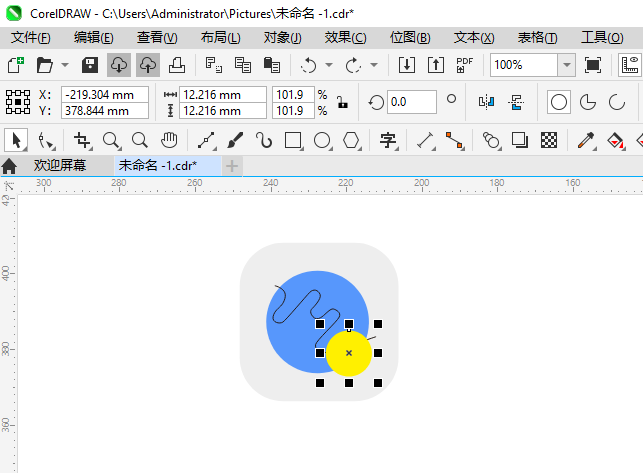Set shape to arc

(616, 102)
